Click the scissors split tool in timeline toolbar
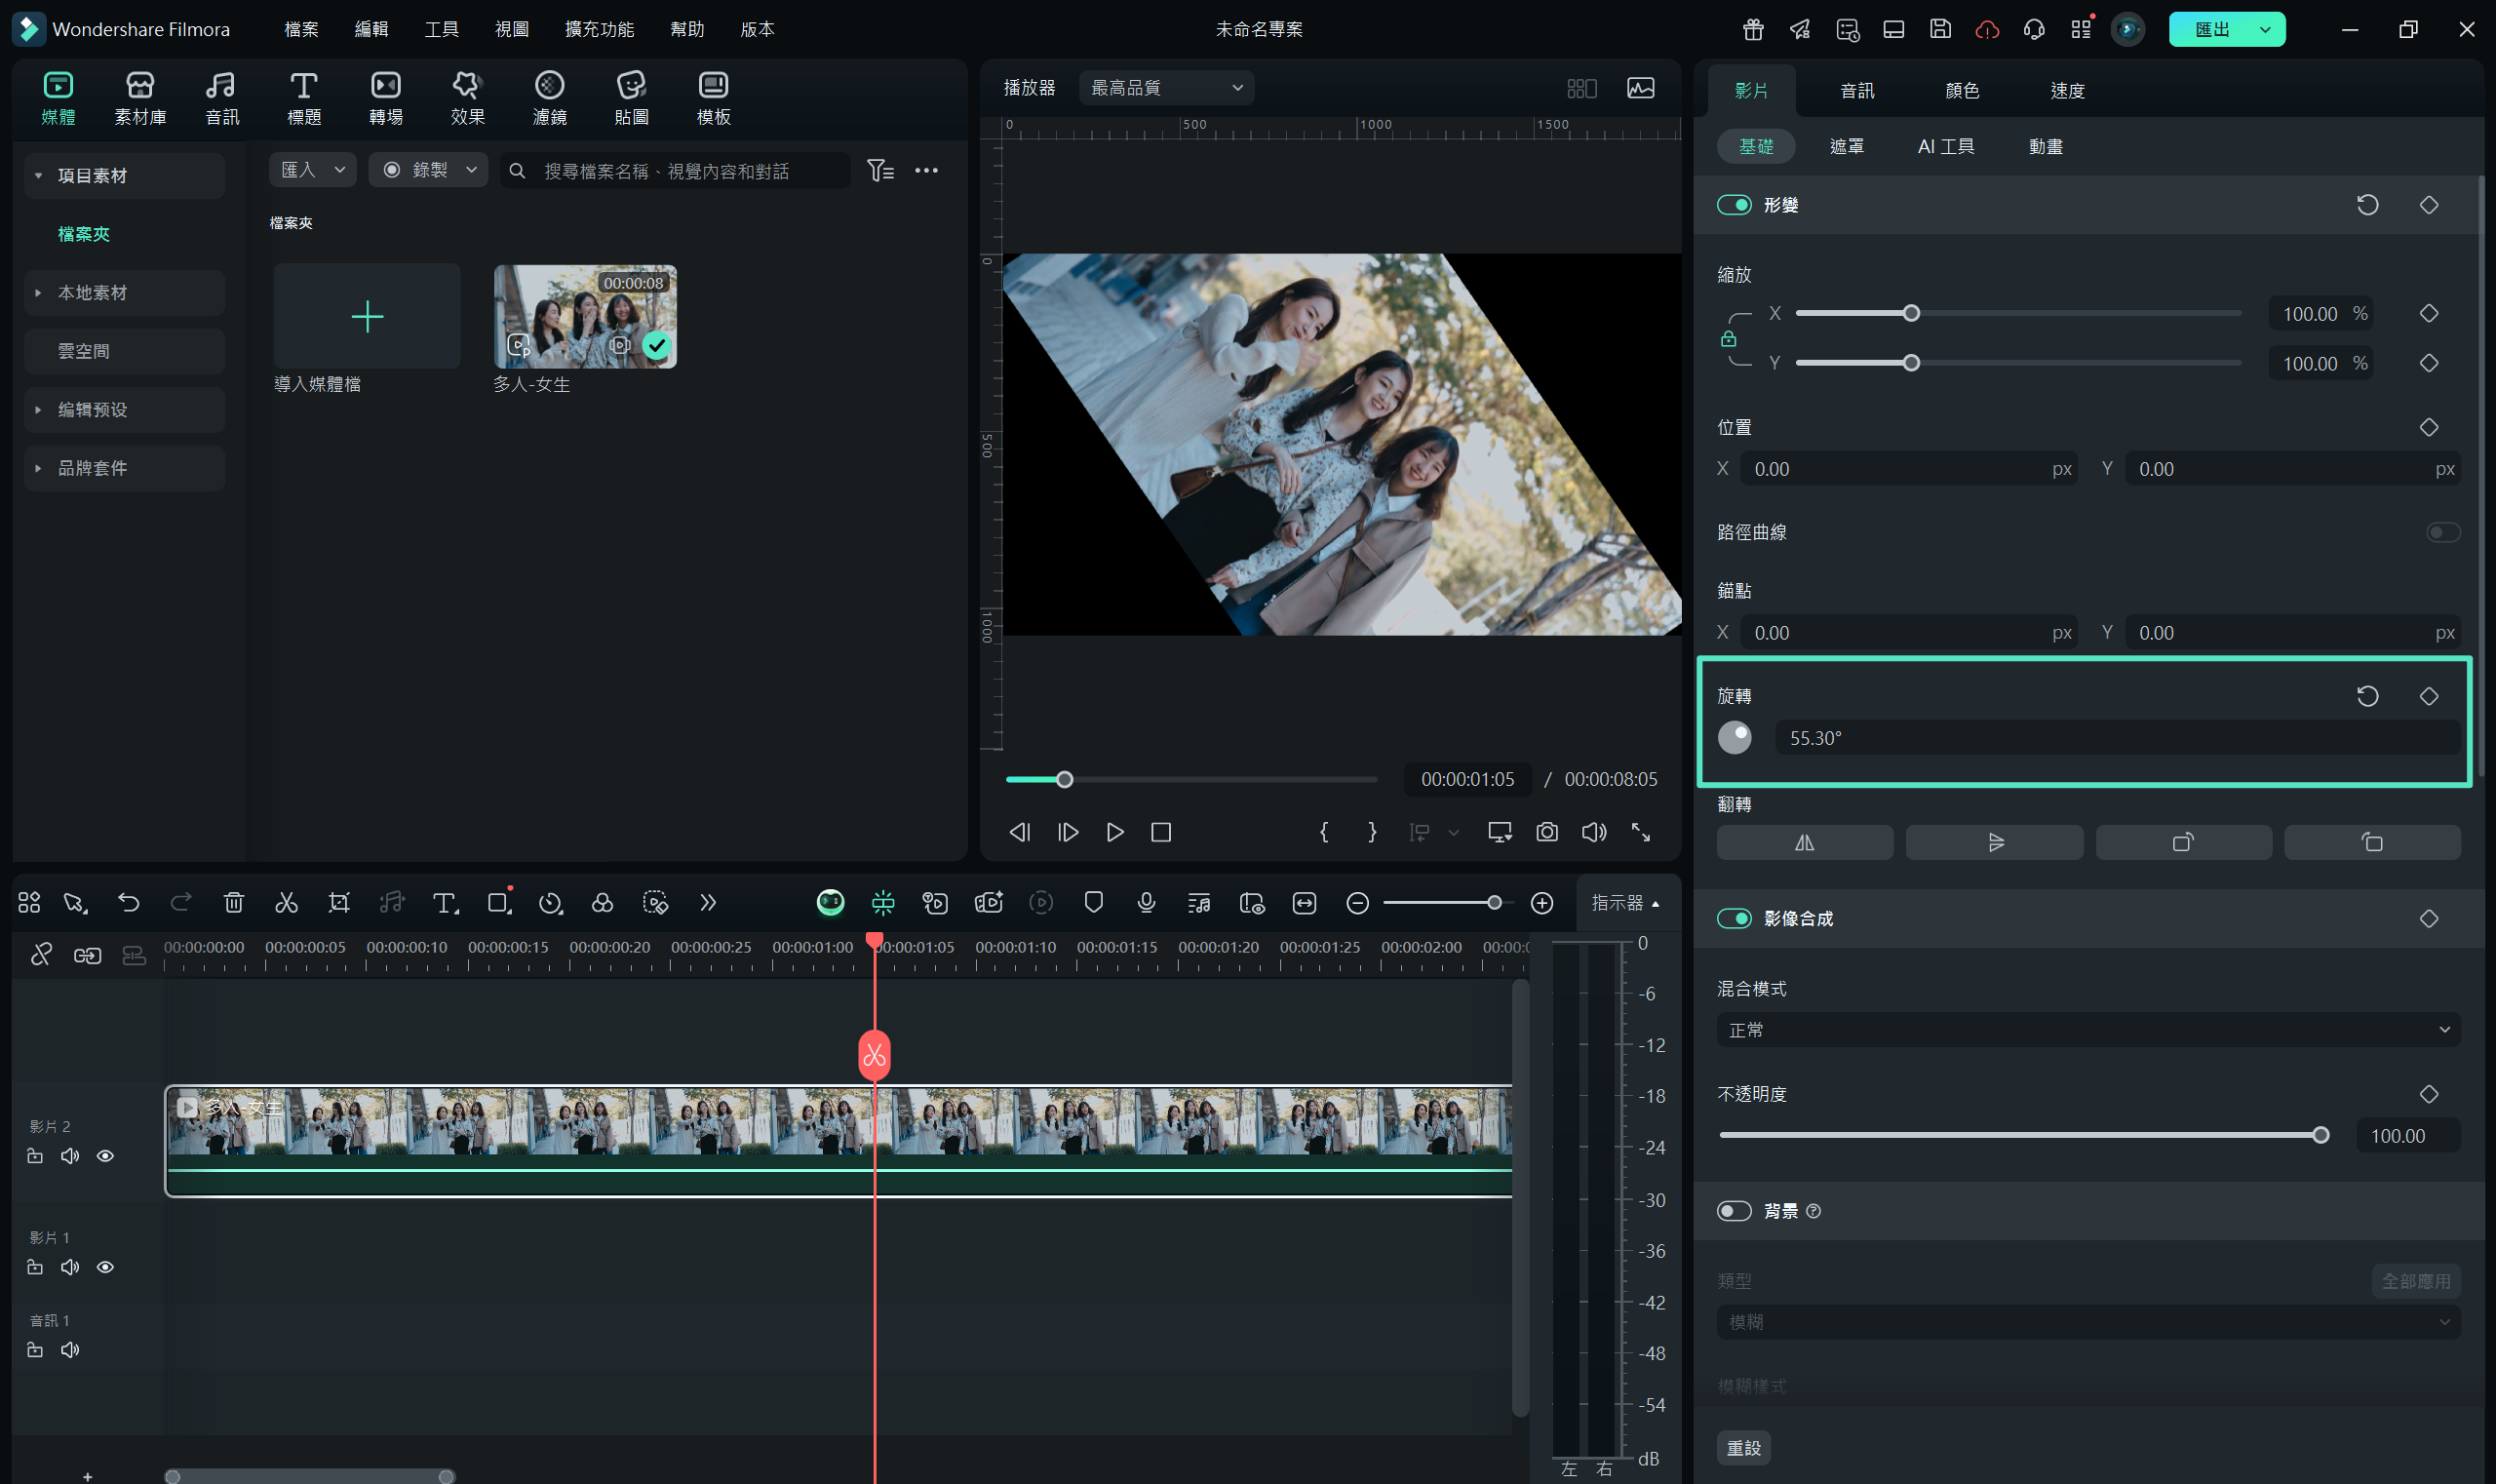This screenshot has width=2496, height=1484. pyautogui.click(x=286, y=903)
